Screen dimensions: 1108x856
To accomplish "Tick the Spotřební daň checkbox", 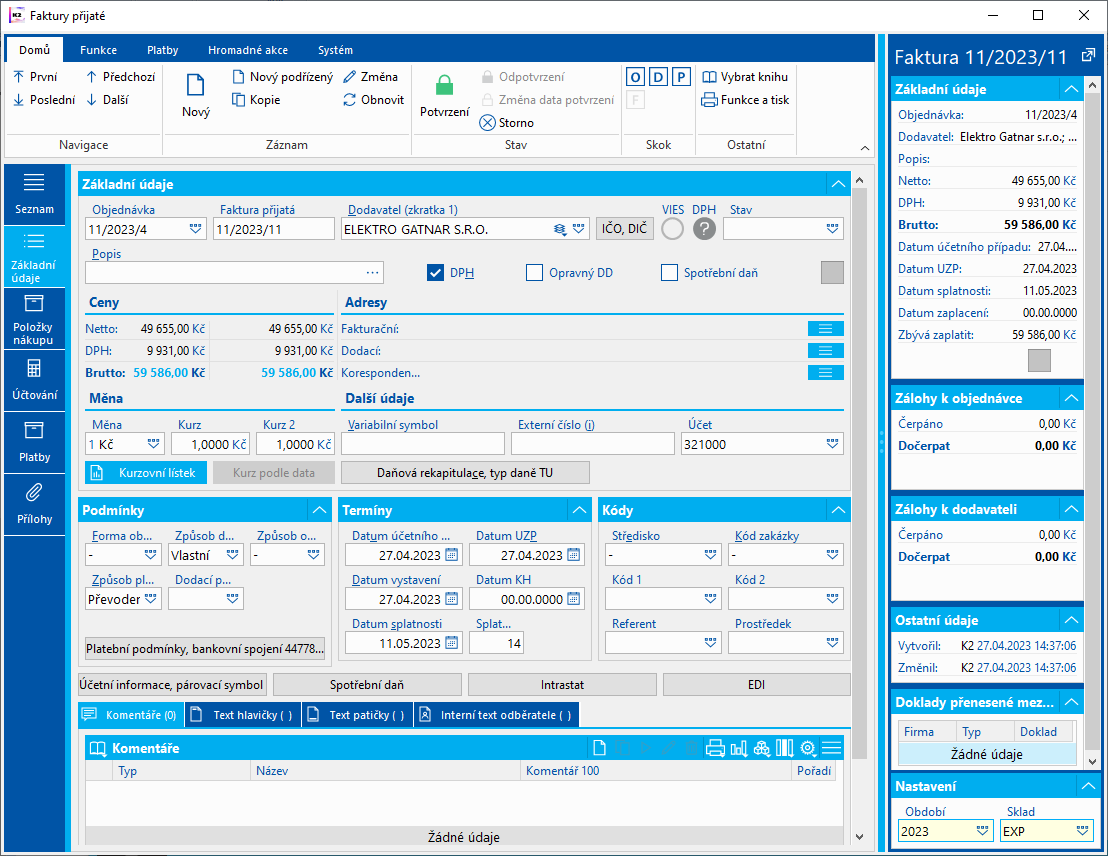I will 670,273.
